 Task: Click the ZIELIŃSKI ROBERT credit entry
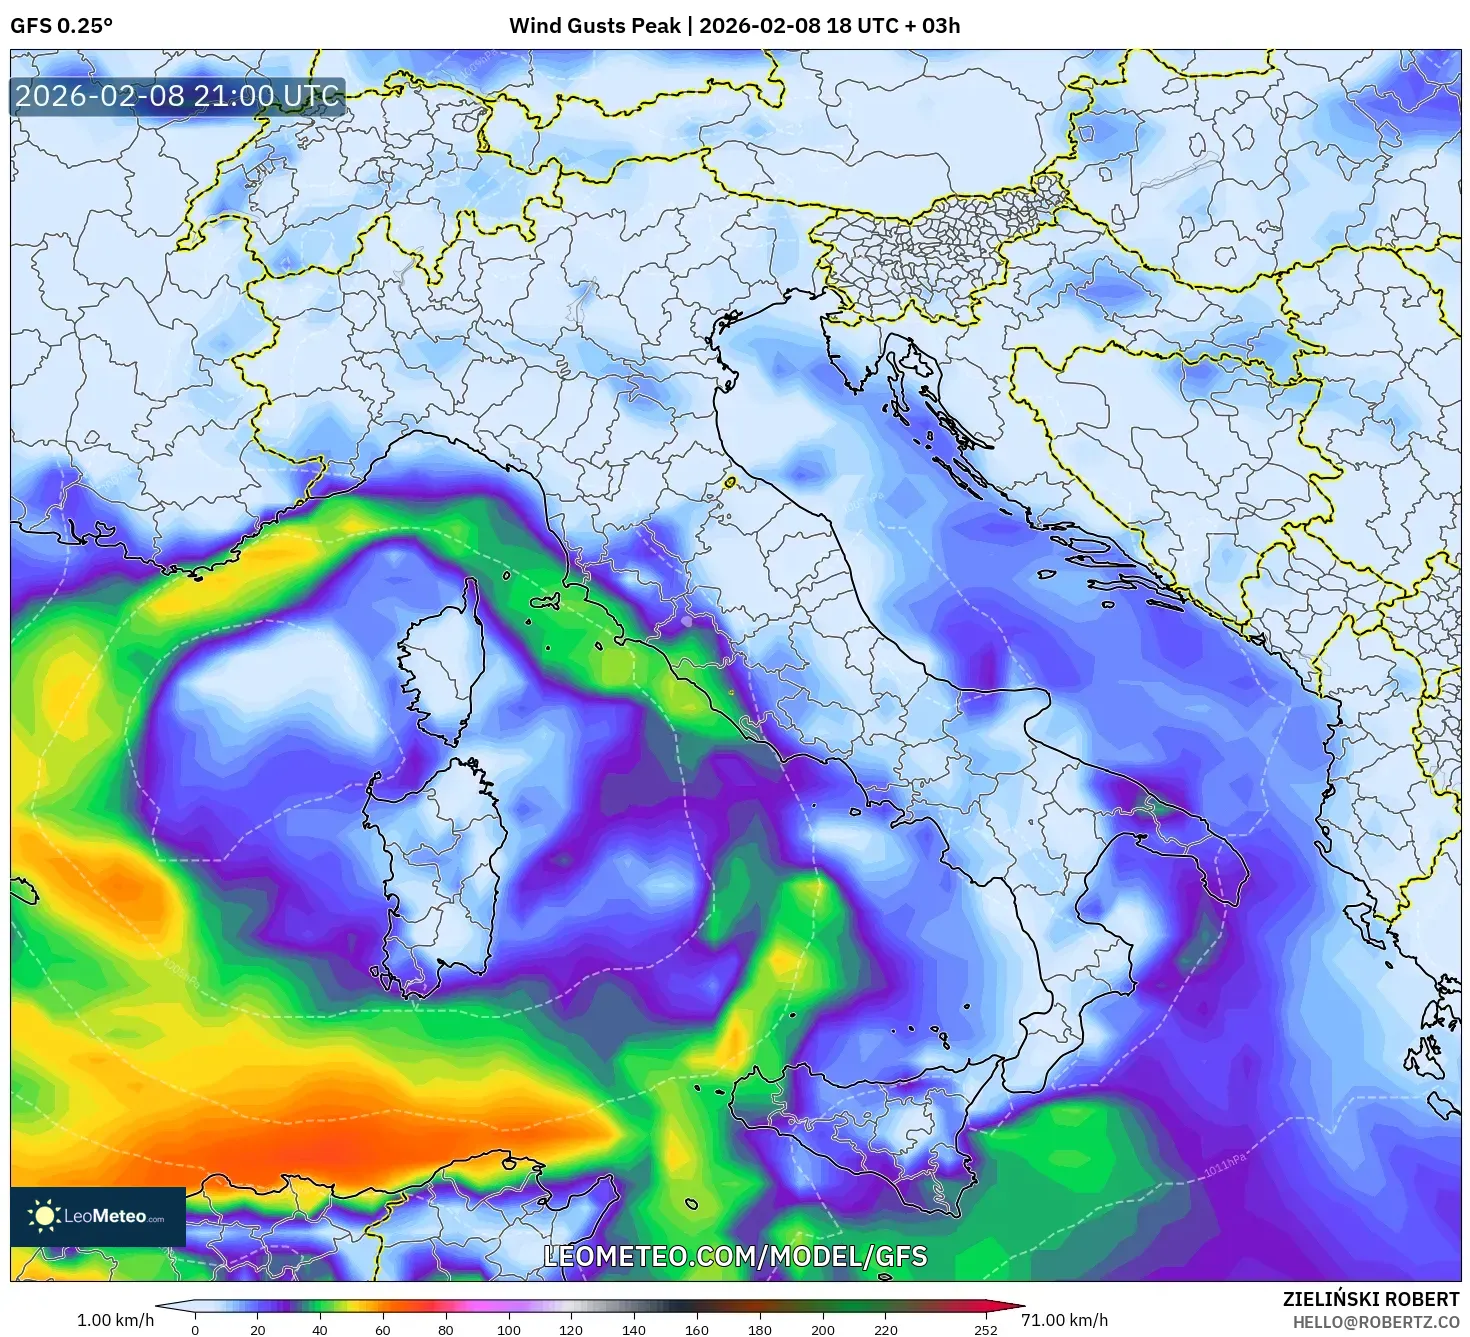tap(1372, 1302)
